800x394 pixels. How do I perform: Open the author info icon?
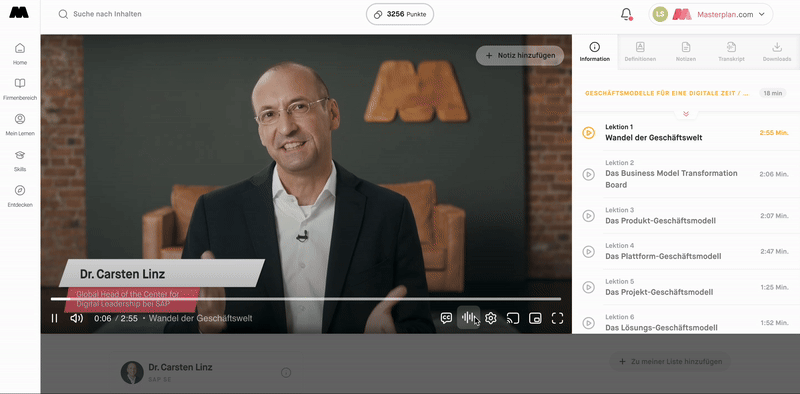286,373
